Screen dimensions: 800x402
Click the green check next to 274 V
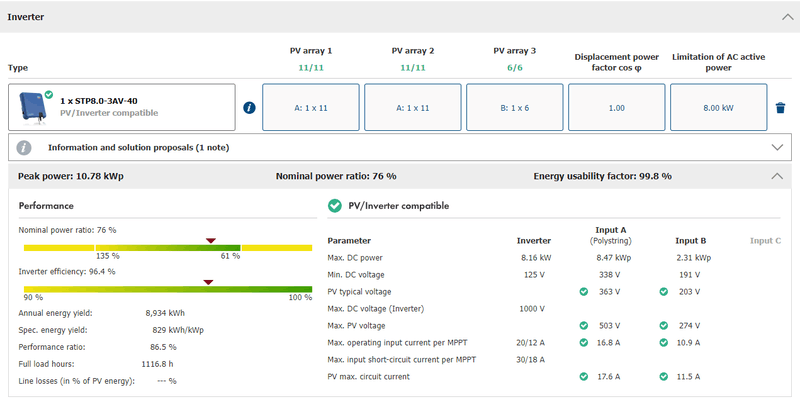[x=663, y=325]
